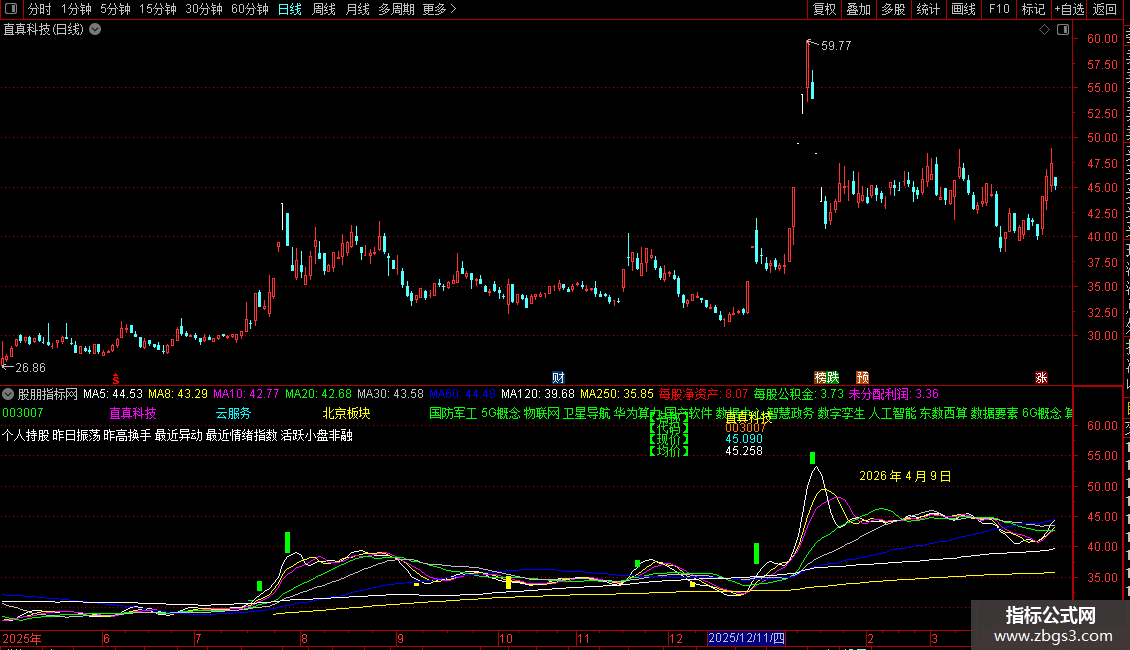Click the 复权 button
Viewport: 1130px width, 650px height.
click(x=824, y=10)
